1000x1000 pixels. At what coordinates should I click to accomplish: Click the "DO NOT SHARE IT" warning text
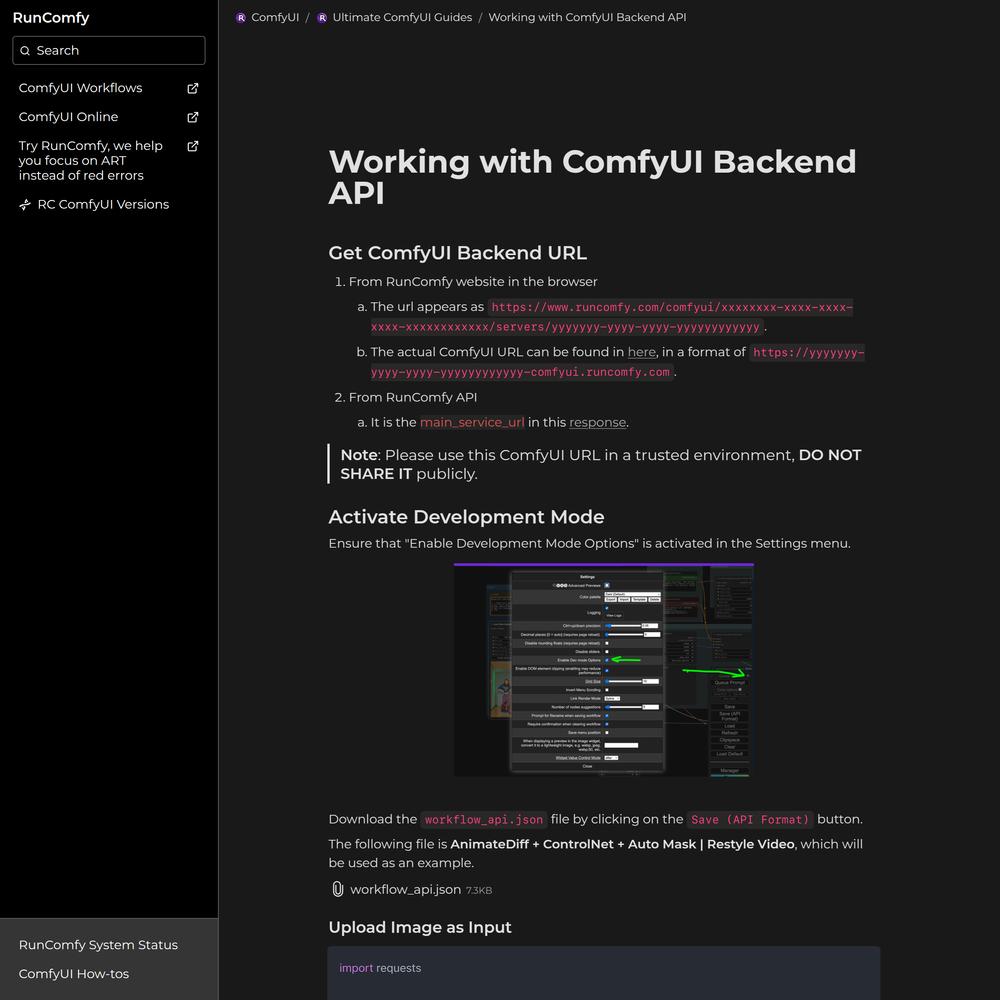[601, 464]
